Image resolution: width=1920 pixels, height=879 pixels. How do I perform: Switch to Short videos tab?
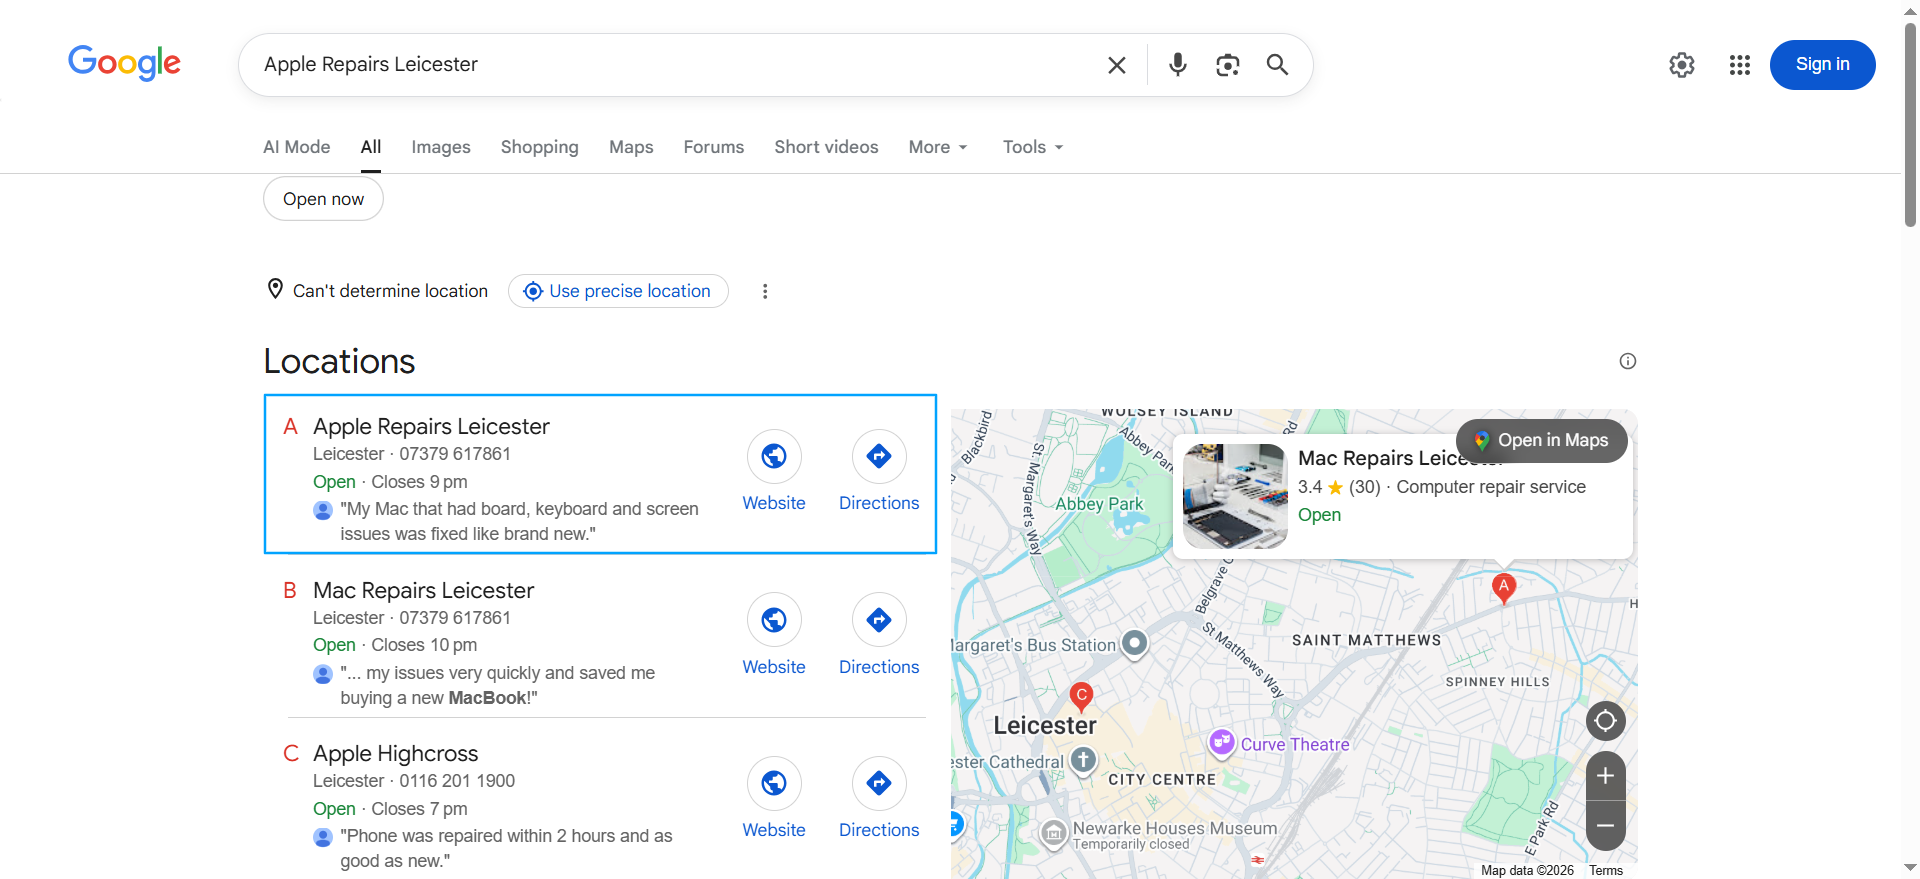click(826, 147)
